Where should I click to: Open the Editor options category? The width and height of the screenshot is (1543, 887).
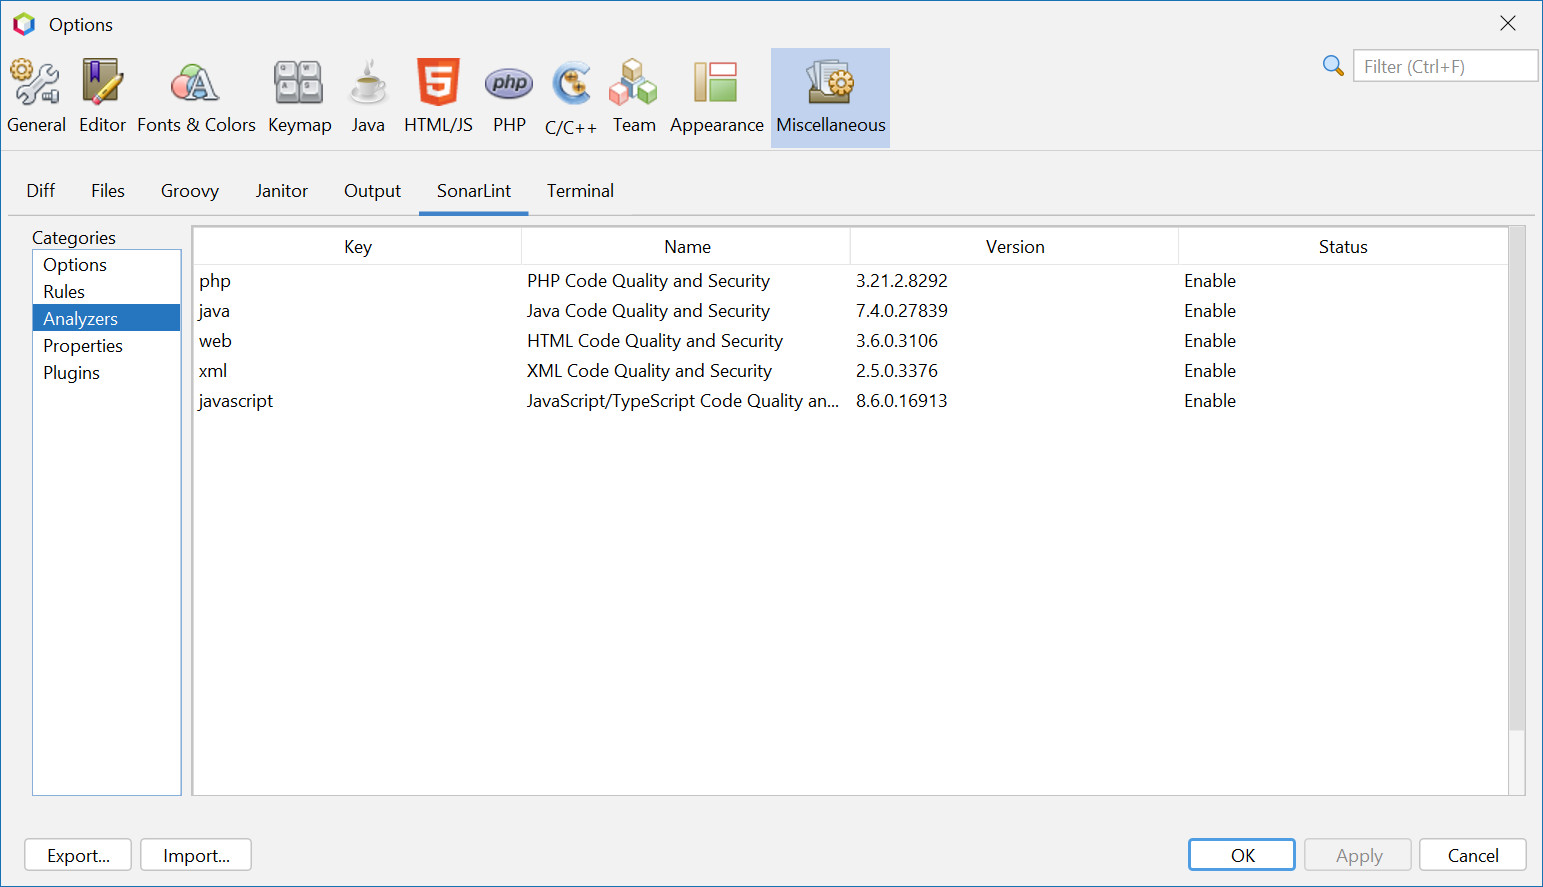tap(102, 97)
